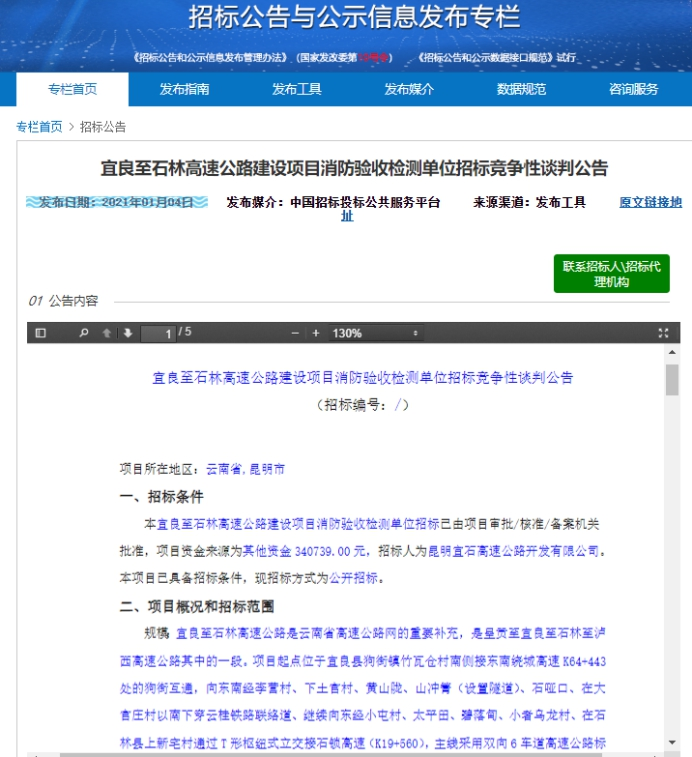
Task: Click 专栏首页 breadcrumb link
Action: pos(39,127)
